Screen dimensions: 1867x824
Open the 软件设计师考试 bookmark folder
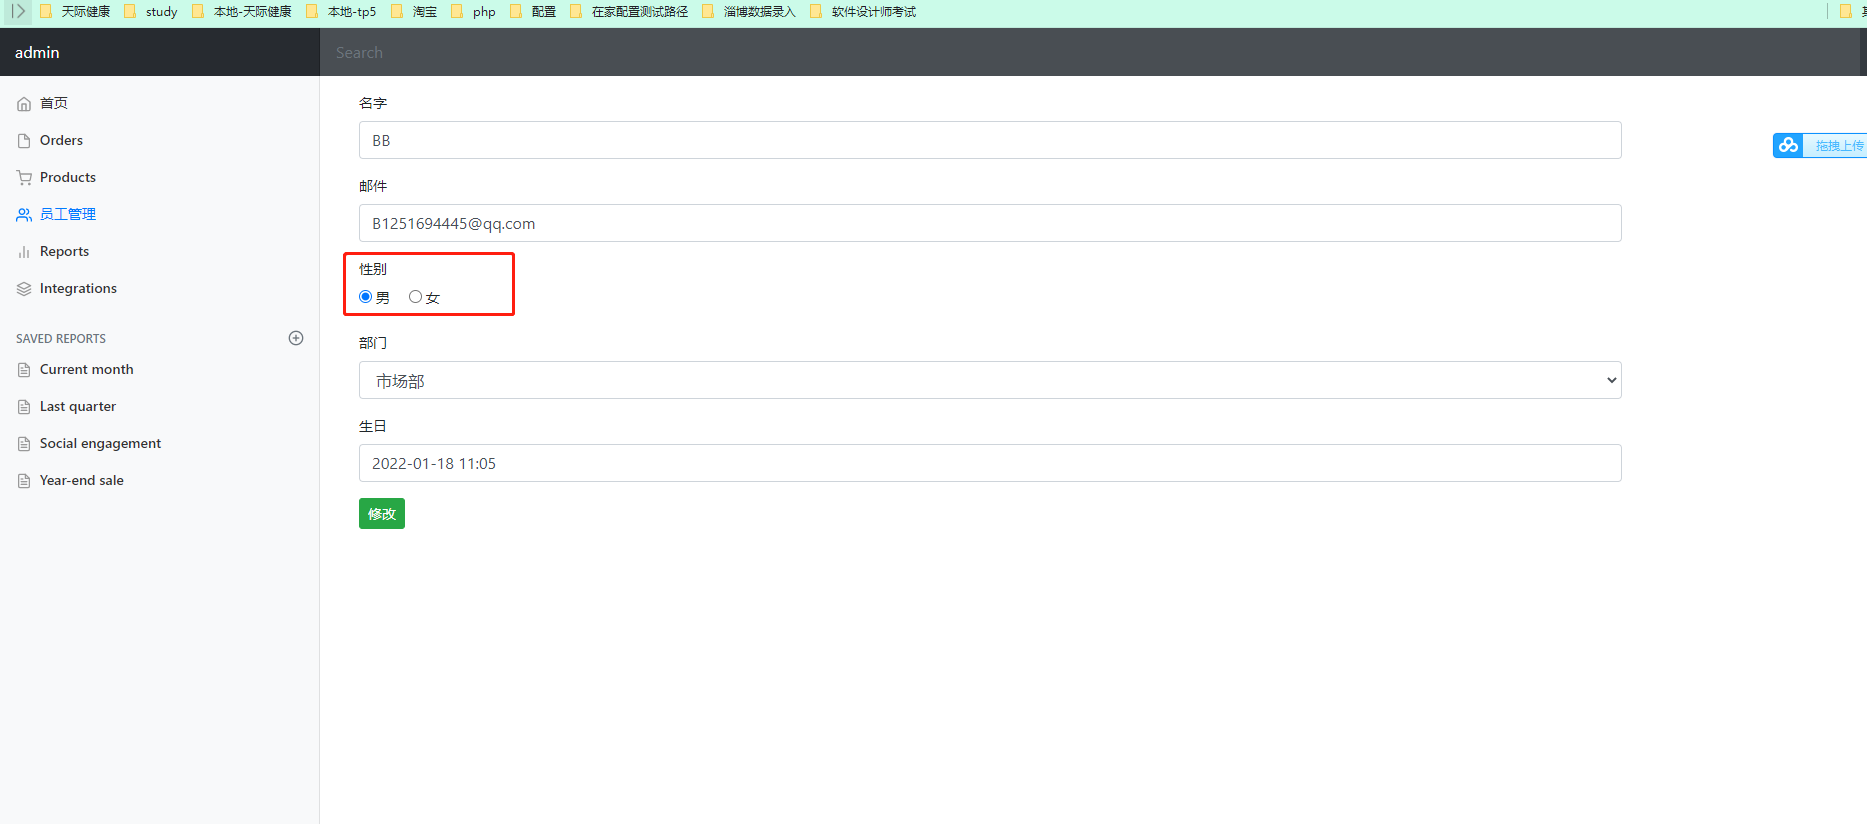862,12
